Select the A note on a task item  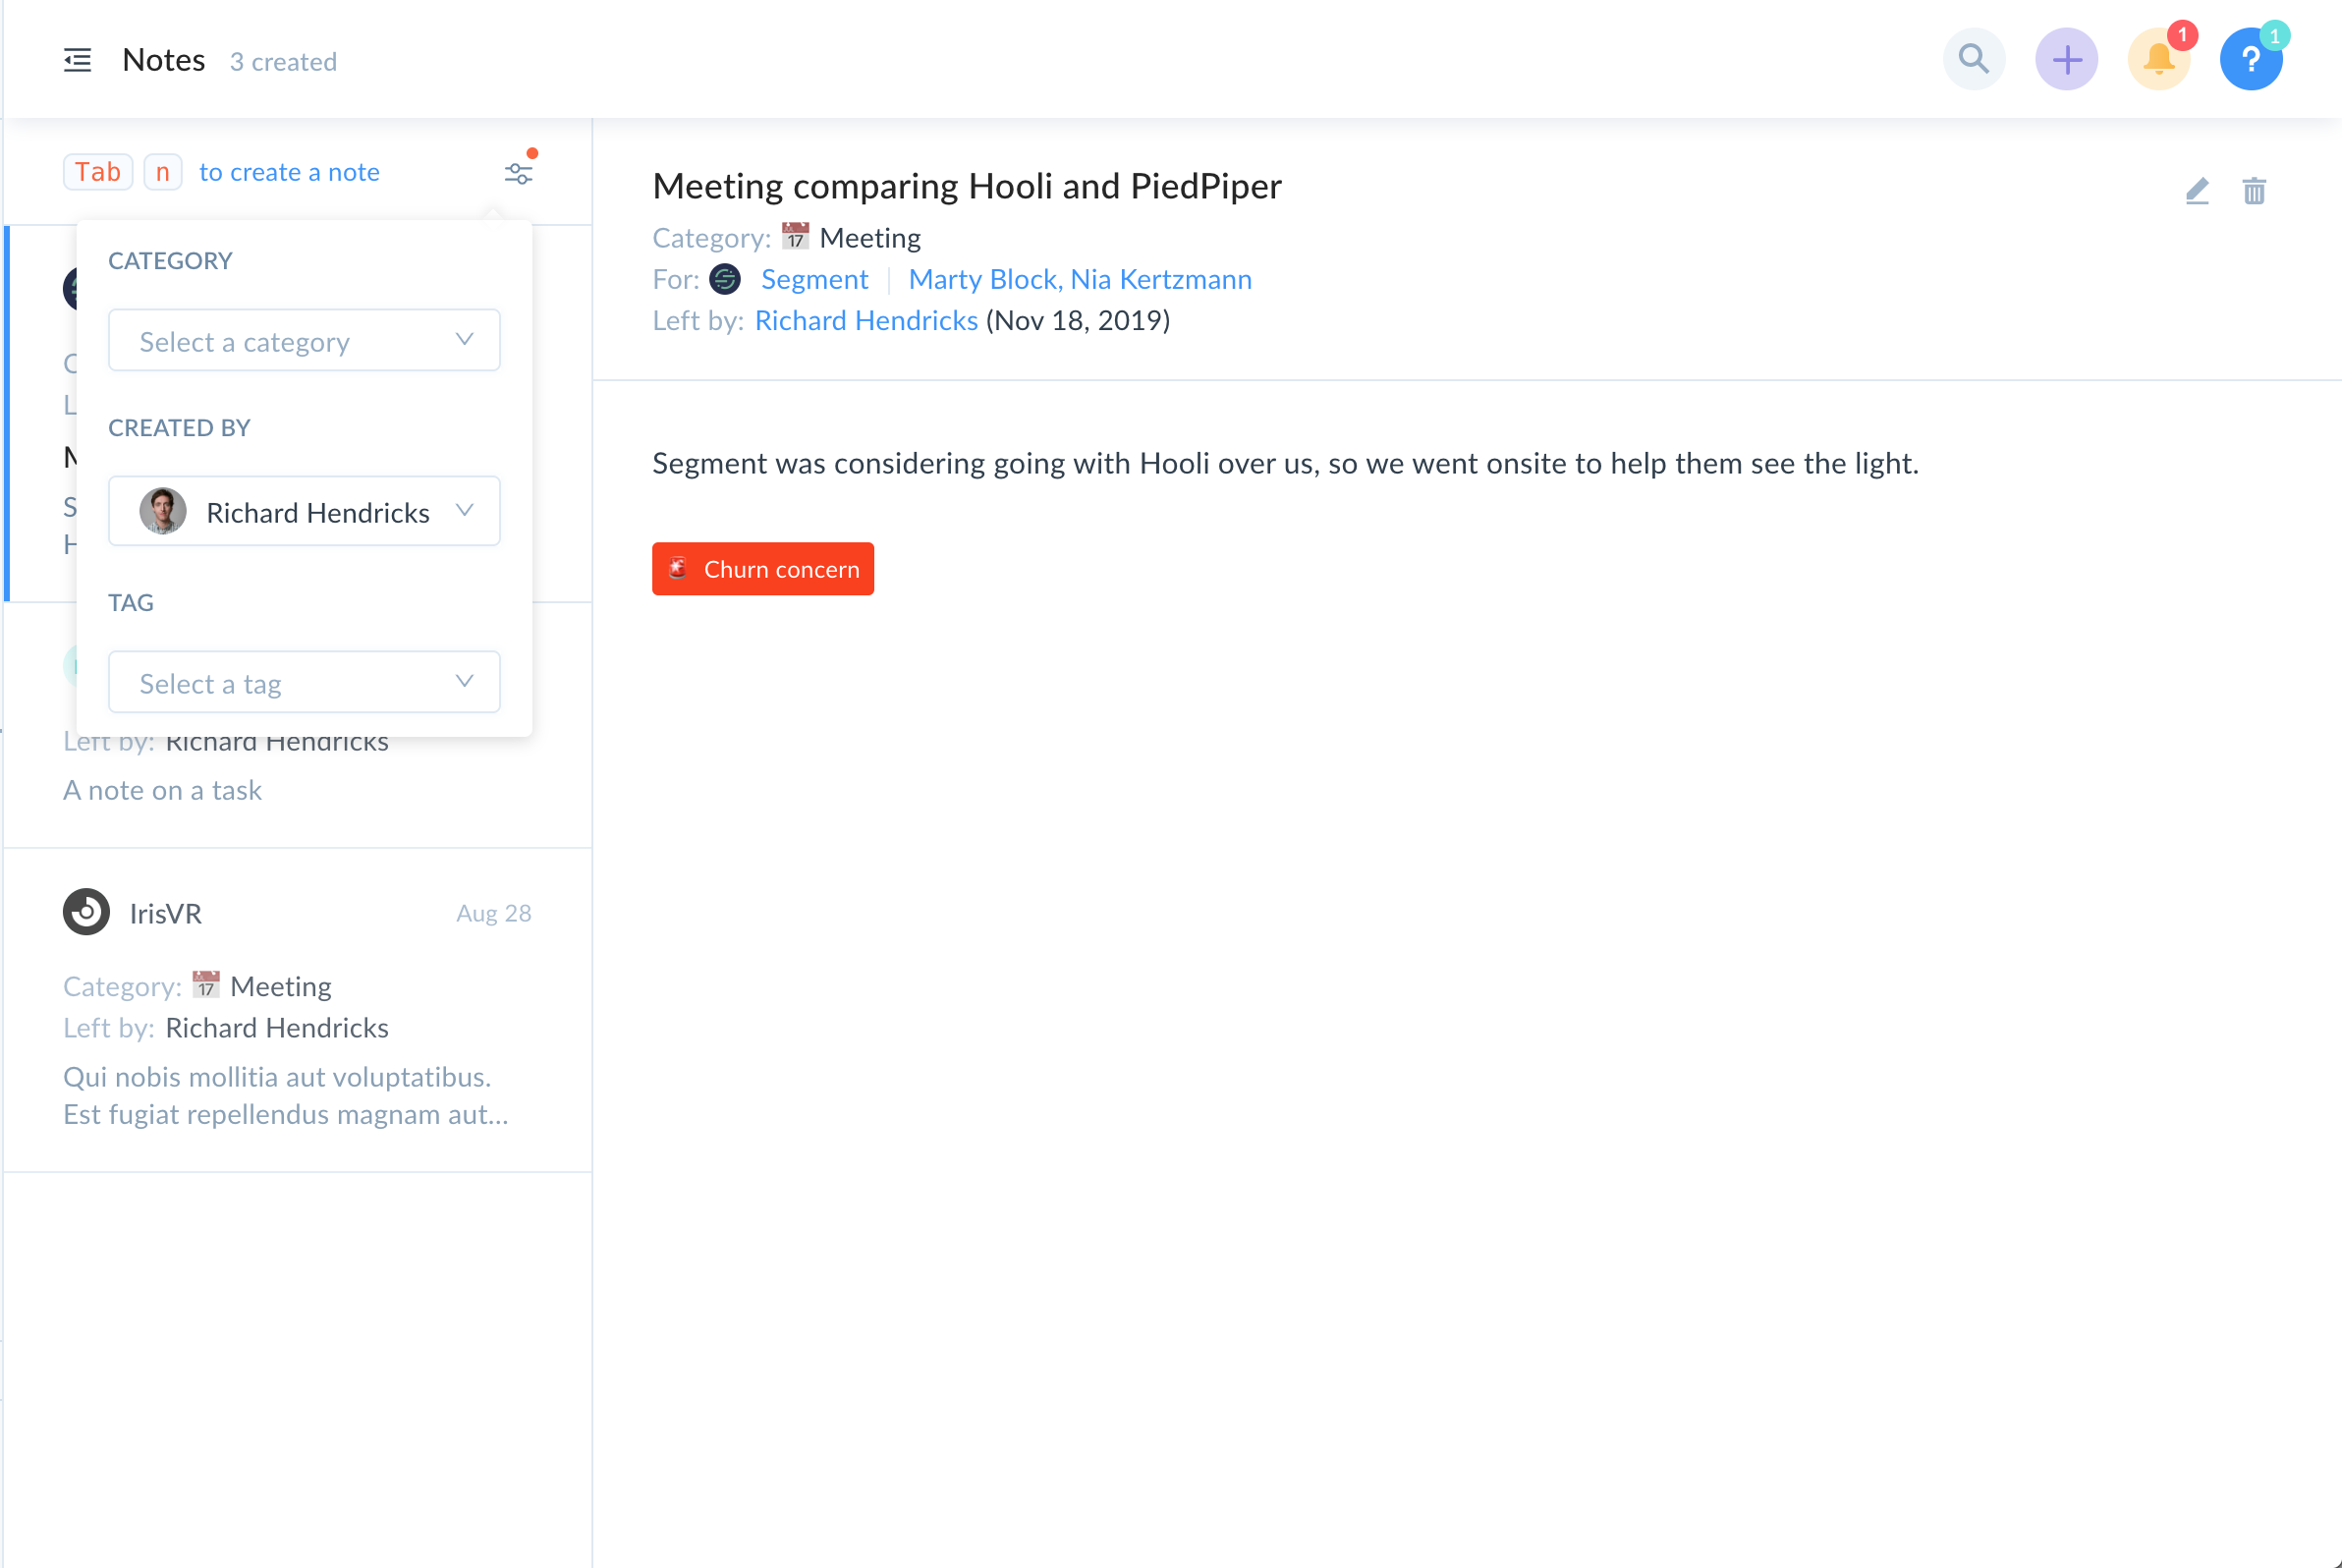pos(162,790)
